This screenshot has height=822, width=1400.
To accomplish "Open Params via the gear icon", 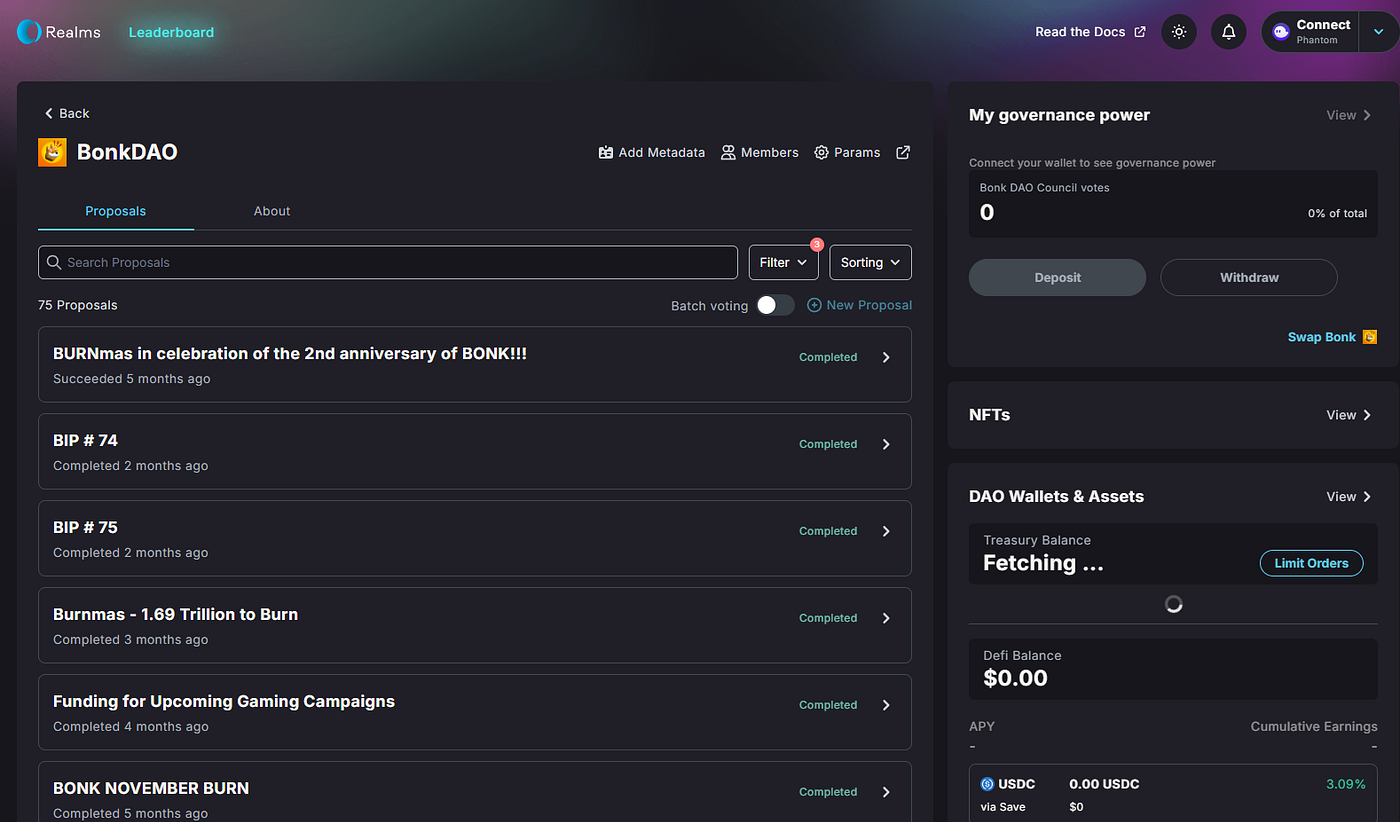I will tap(822, 152).
